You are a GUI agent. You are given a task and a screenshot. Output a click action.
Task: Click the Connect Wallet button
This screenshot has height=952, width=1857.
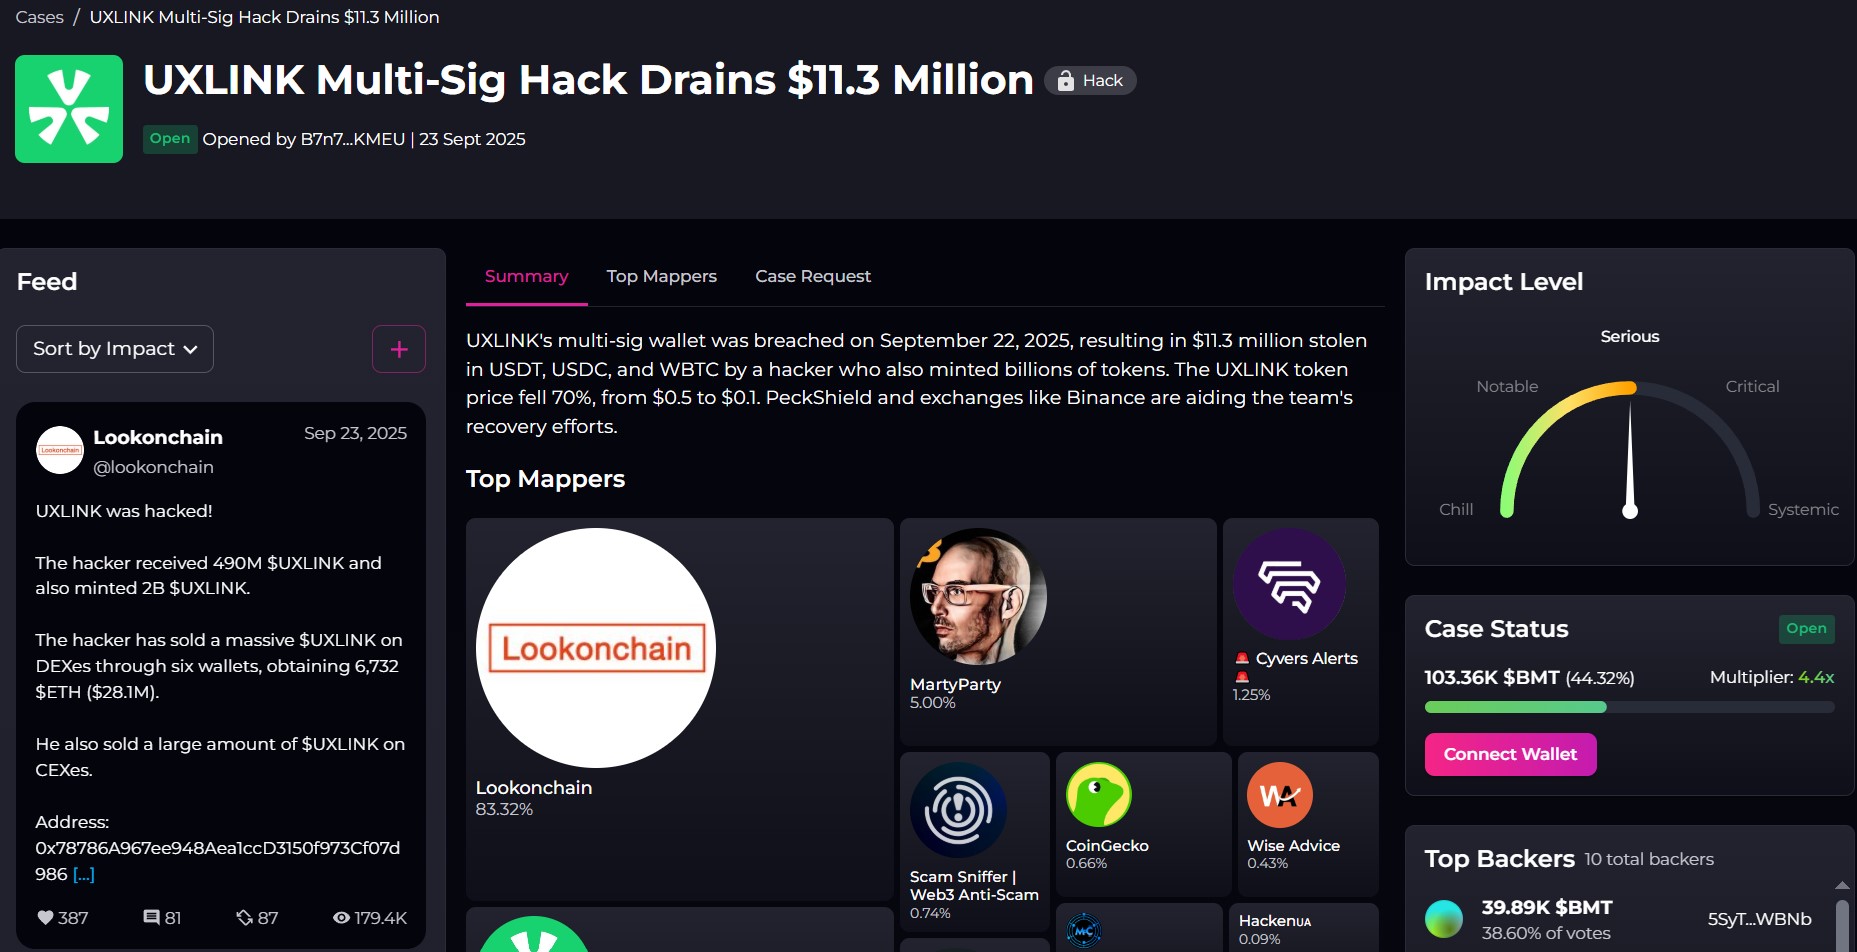[x=1510, y=754]
